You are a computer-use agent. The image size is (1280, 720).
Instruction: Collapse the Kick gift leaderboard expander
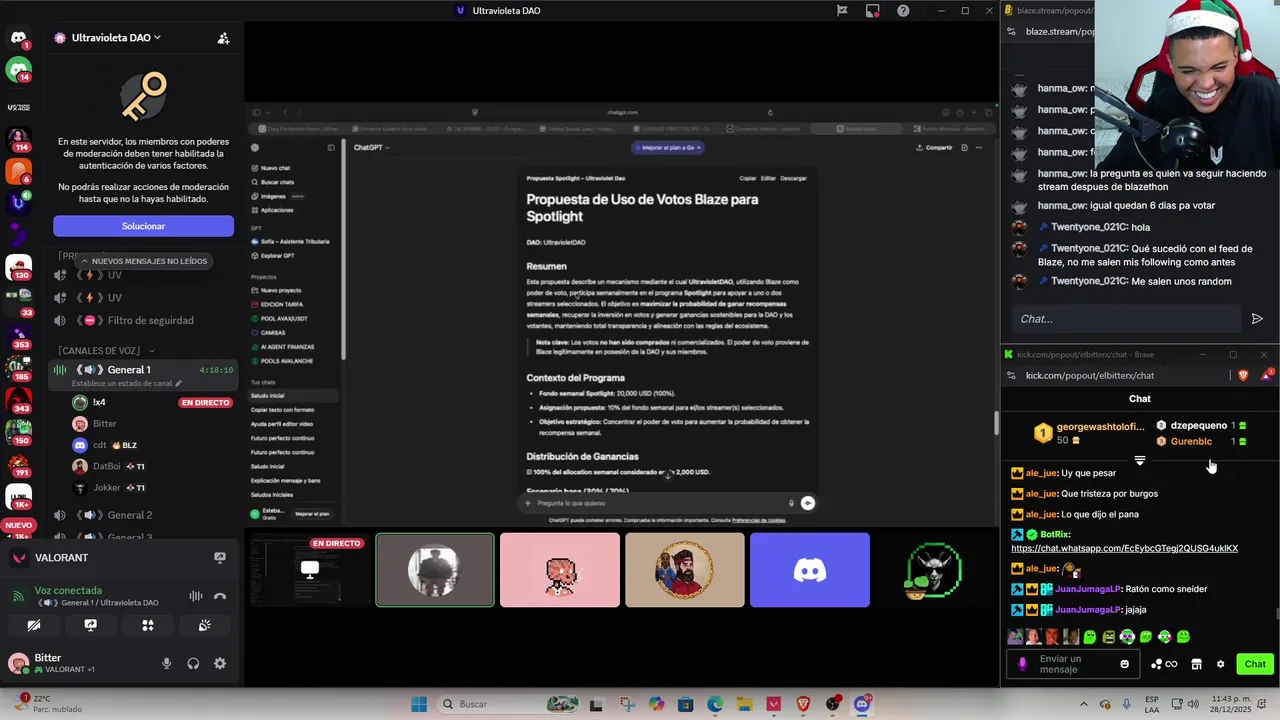pos(1140,461)
